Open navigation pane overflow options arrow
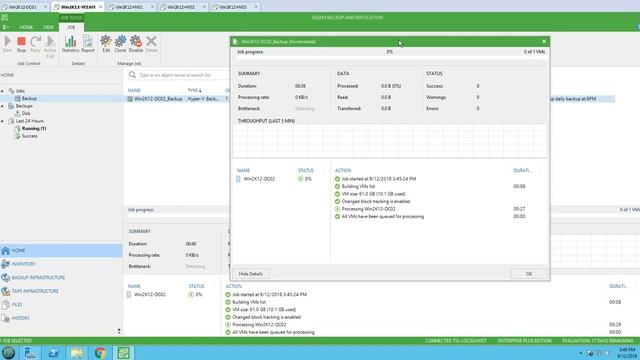Viewport: 640px width, 360px height. pyautogui.click(x=119, y=331)
